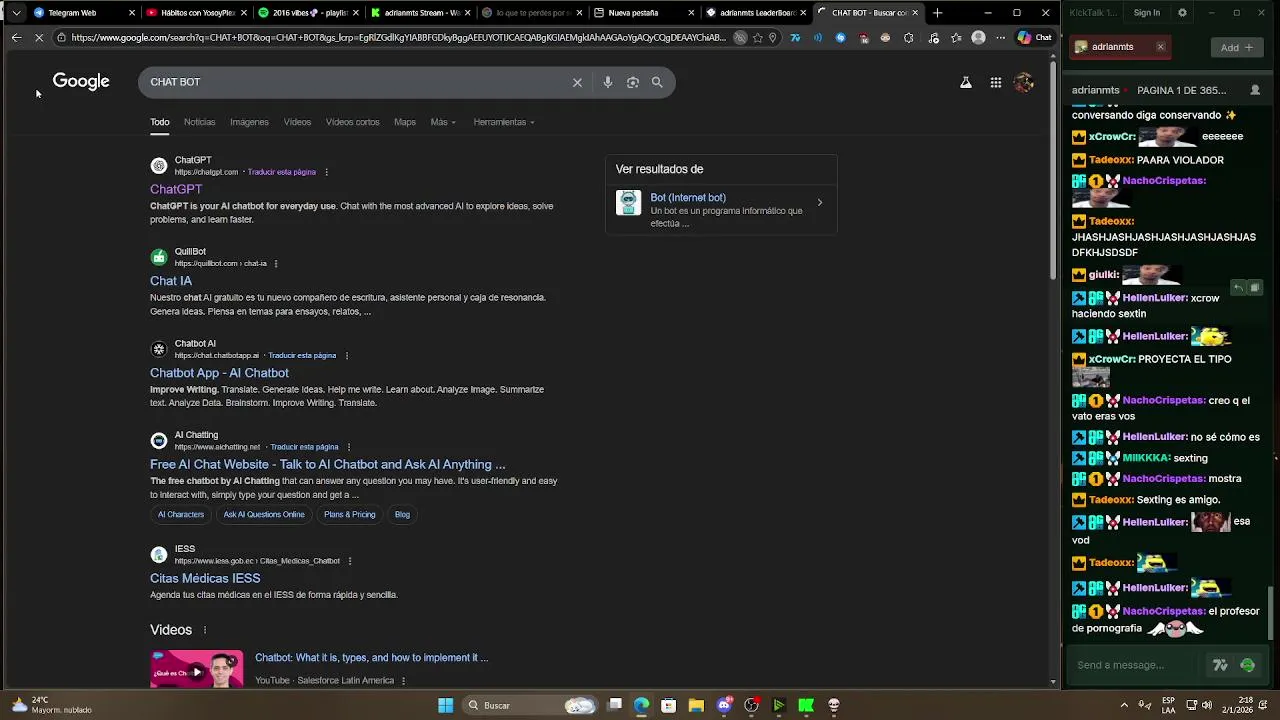Image resolution: width=1280 pixels, height=720 pixels.
Task: Select the Imágenes search filter
Action: coord(249,122)
